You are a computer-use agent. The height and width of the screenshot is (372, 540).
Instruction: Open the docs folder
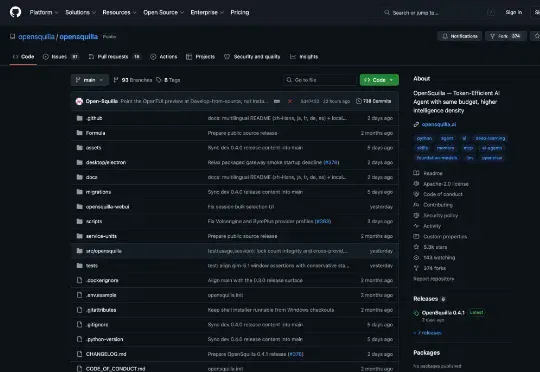[x=92, y=177]
